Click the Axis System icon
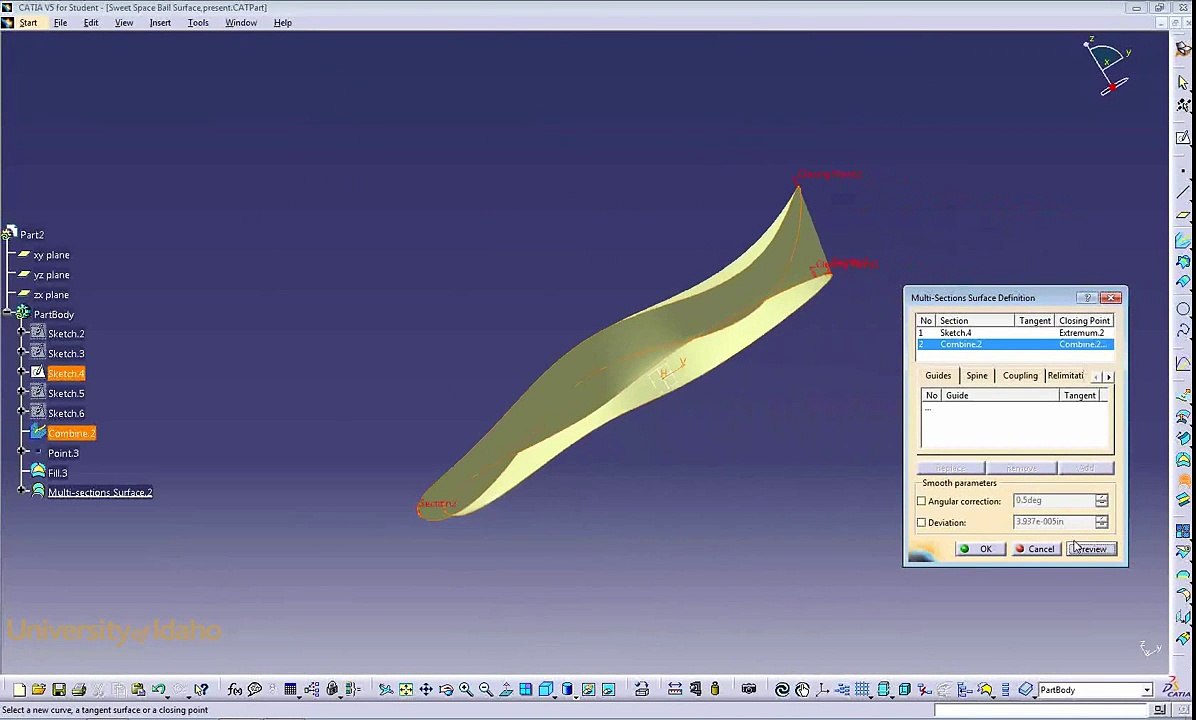 click(822, 689)
